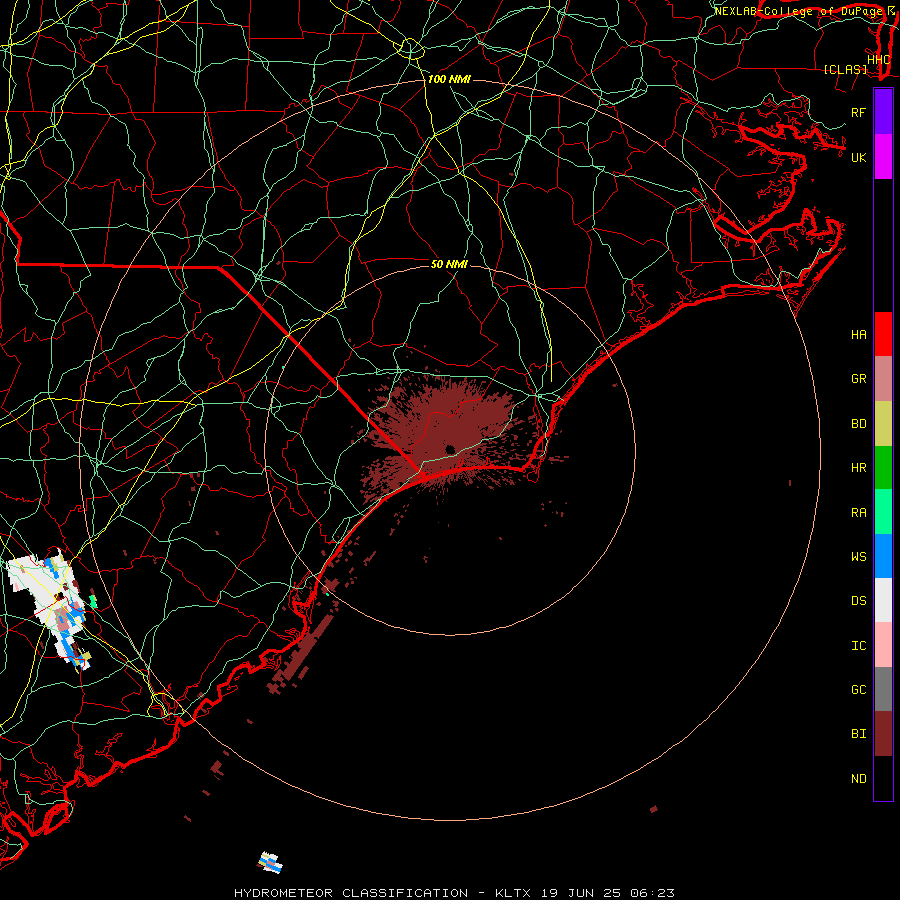Click the GR legend label
Screen dimensions: 900x900
click(x=858, y=379)
